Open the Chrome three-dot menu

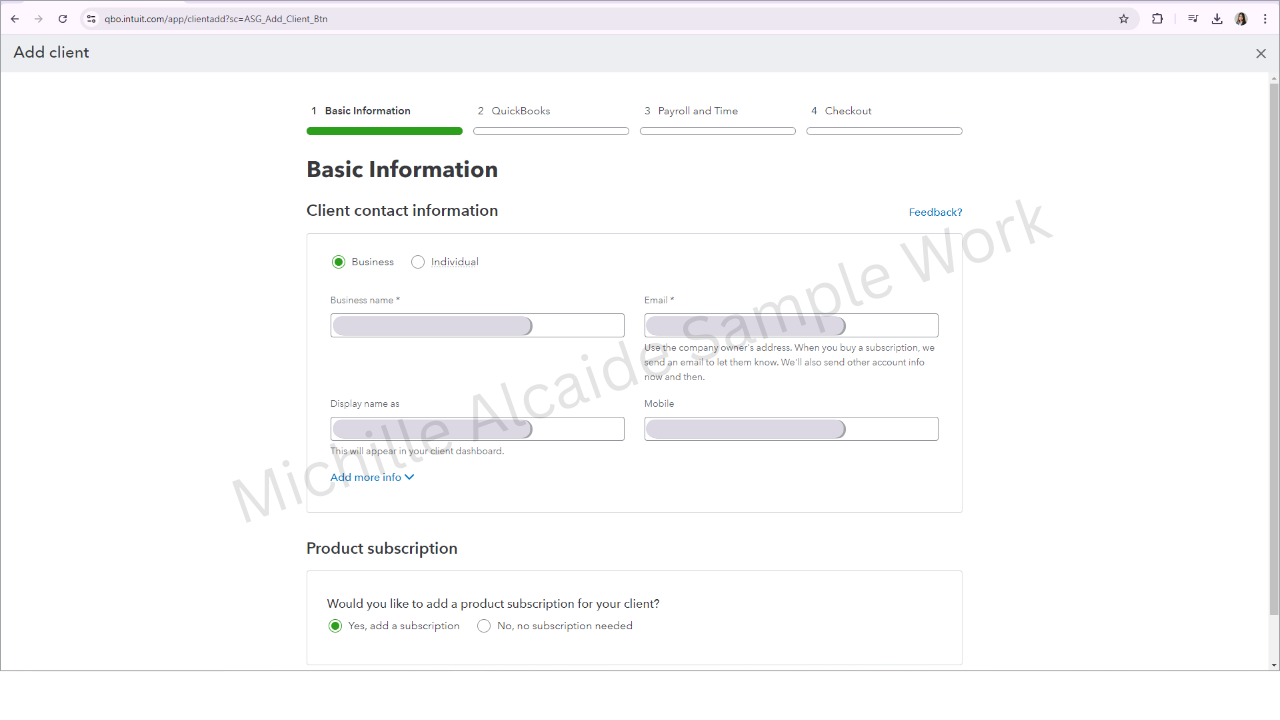pyautogui.click(x=1265, y=19)
